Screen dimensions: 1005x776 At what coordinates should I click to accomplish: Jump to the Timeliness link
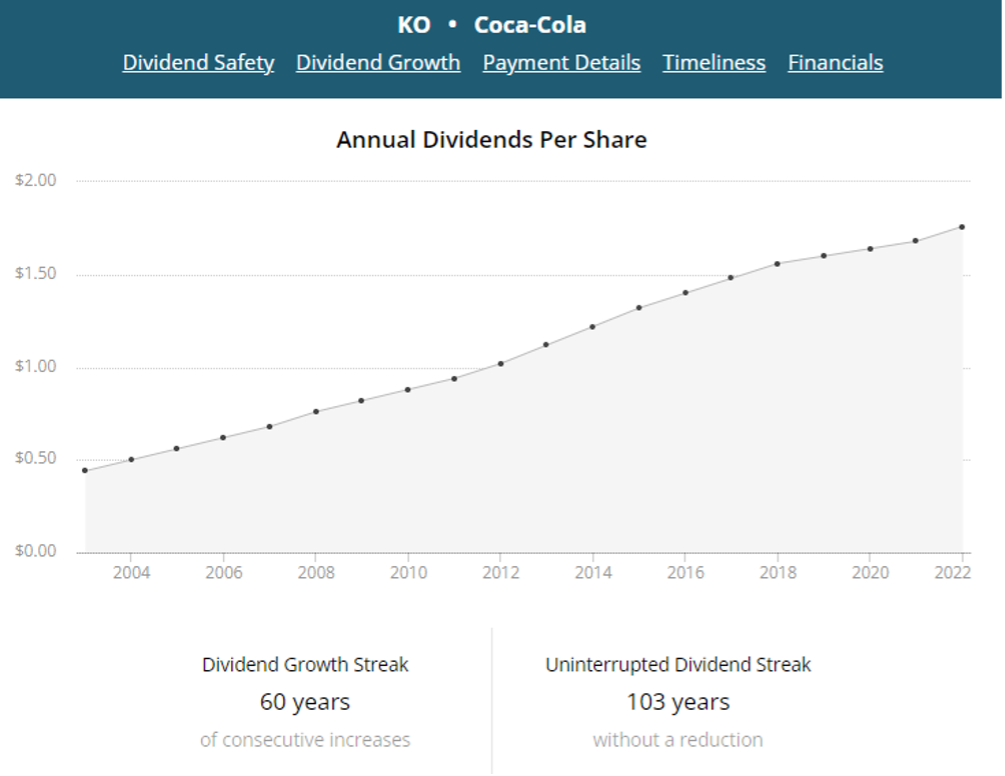[x=714, y=63]
